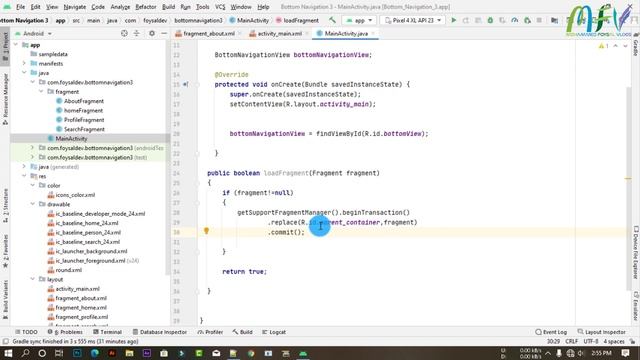The height and width of the screenshot is (360, 640).
Task: Open Windows taskbar search
Action: [x=25, y=353]
